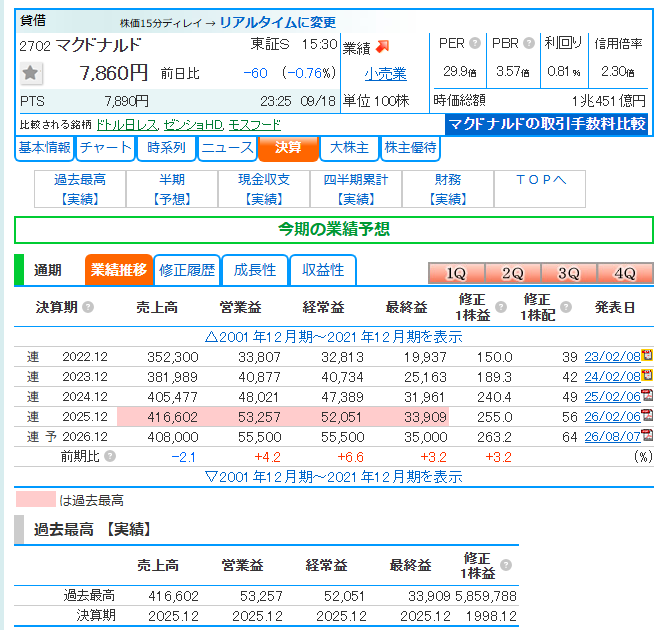Jump to the 現金収支【実績】 section
The image size is (669, 630).
264,189
